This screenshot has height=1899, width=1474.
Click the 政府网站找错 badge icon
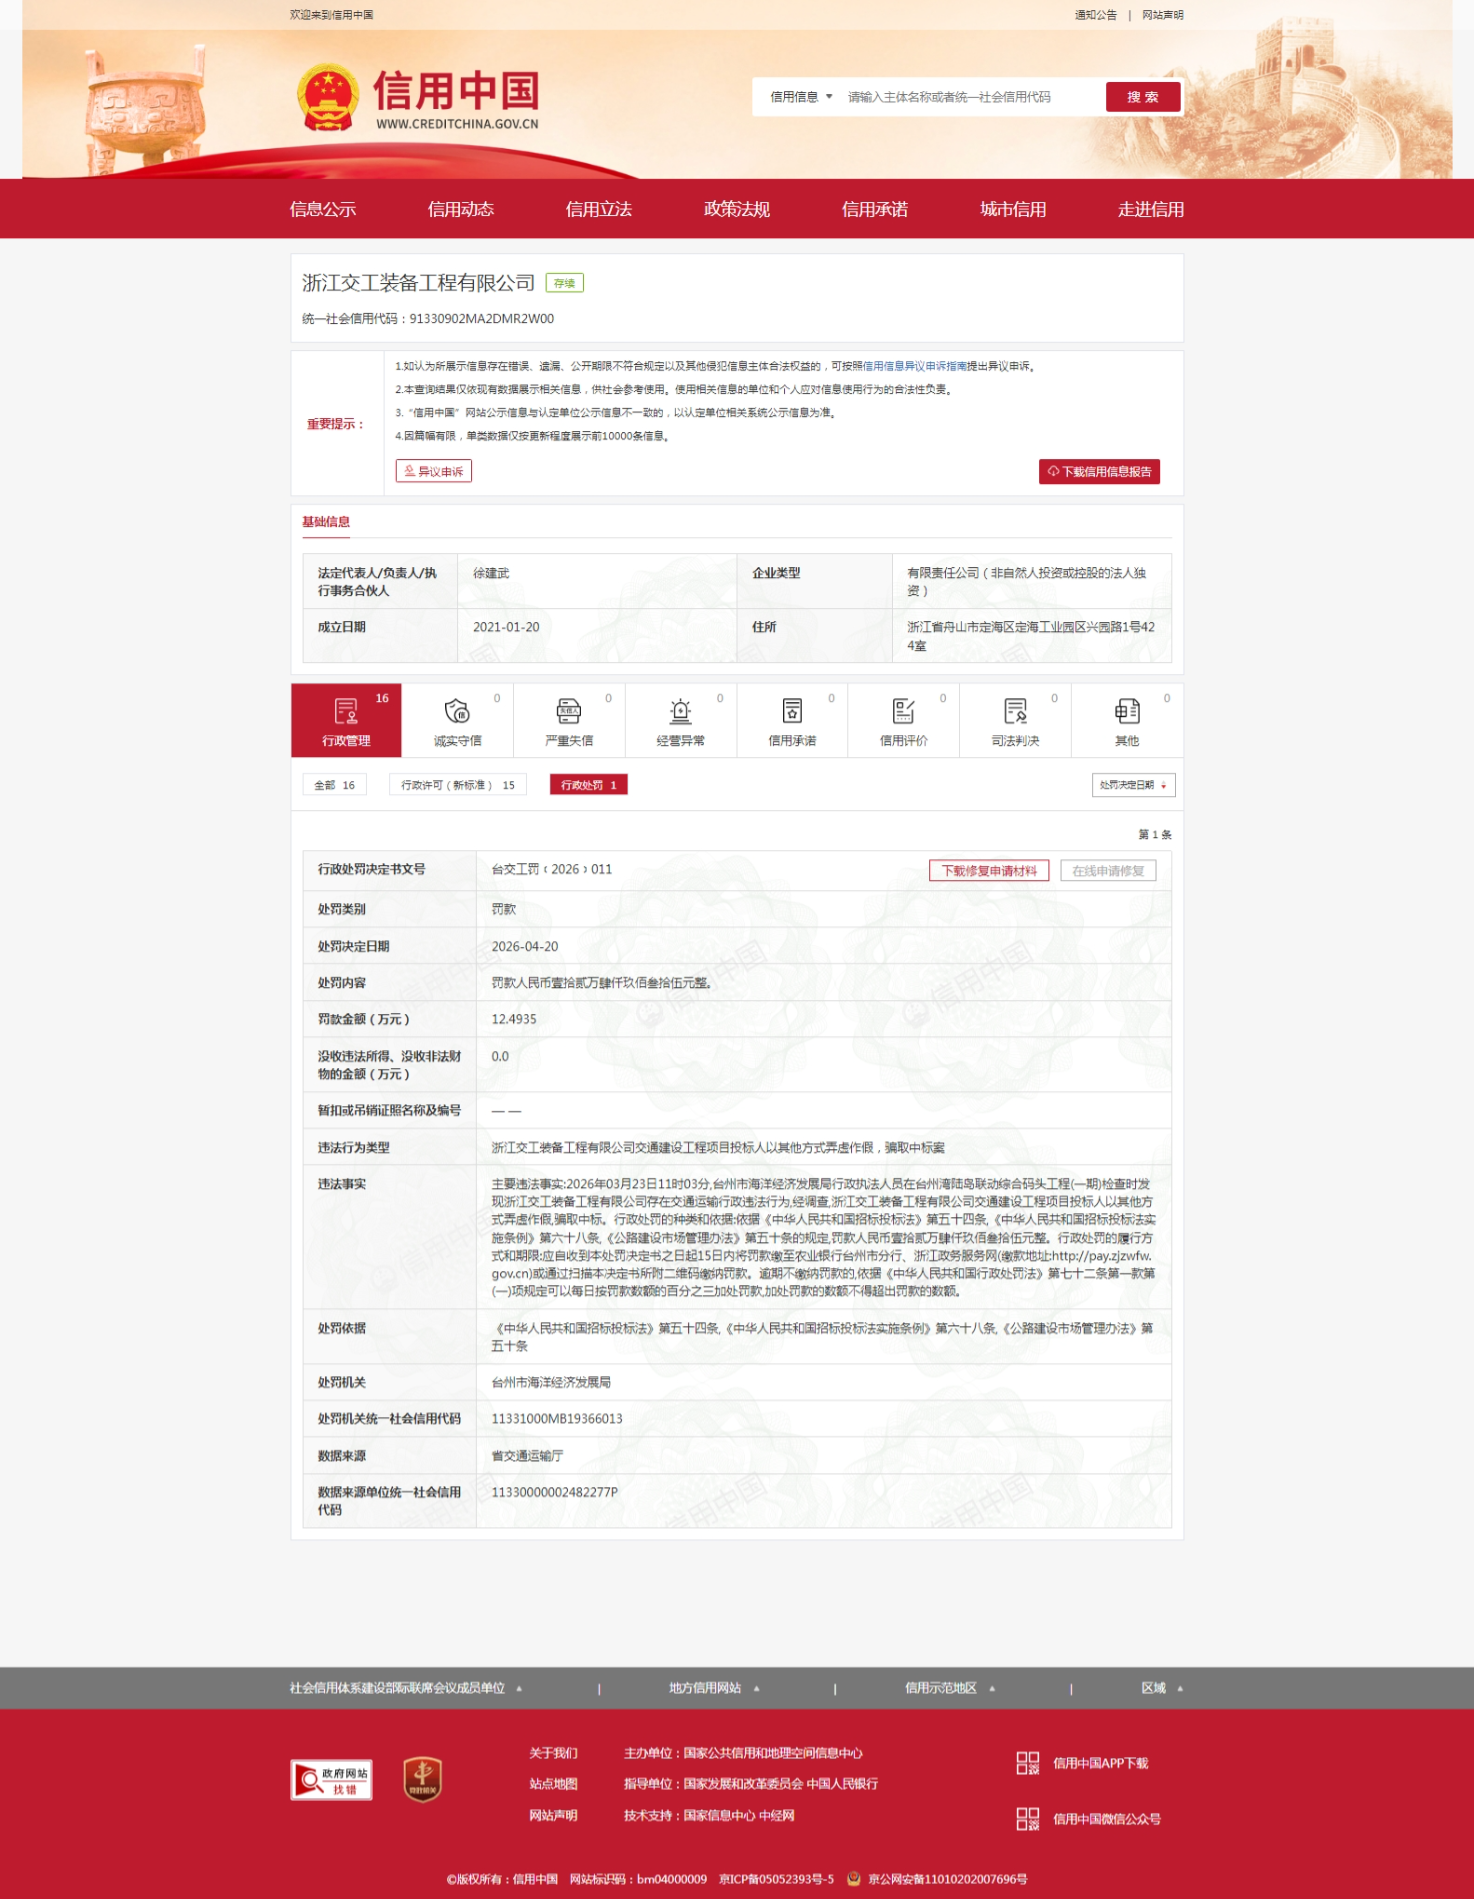coord(331,1779)
